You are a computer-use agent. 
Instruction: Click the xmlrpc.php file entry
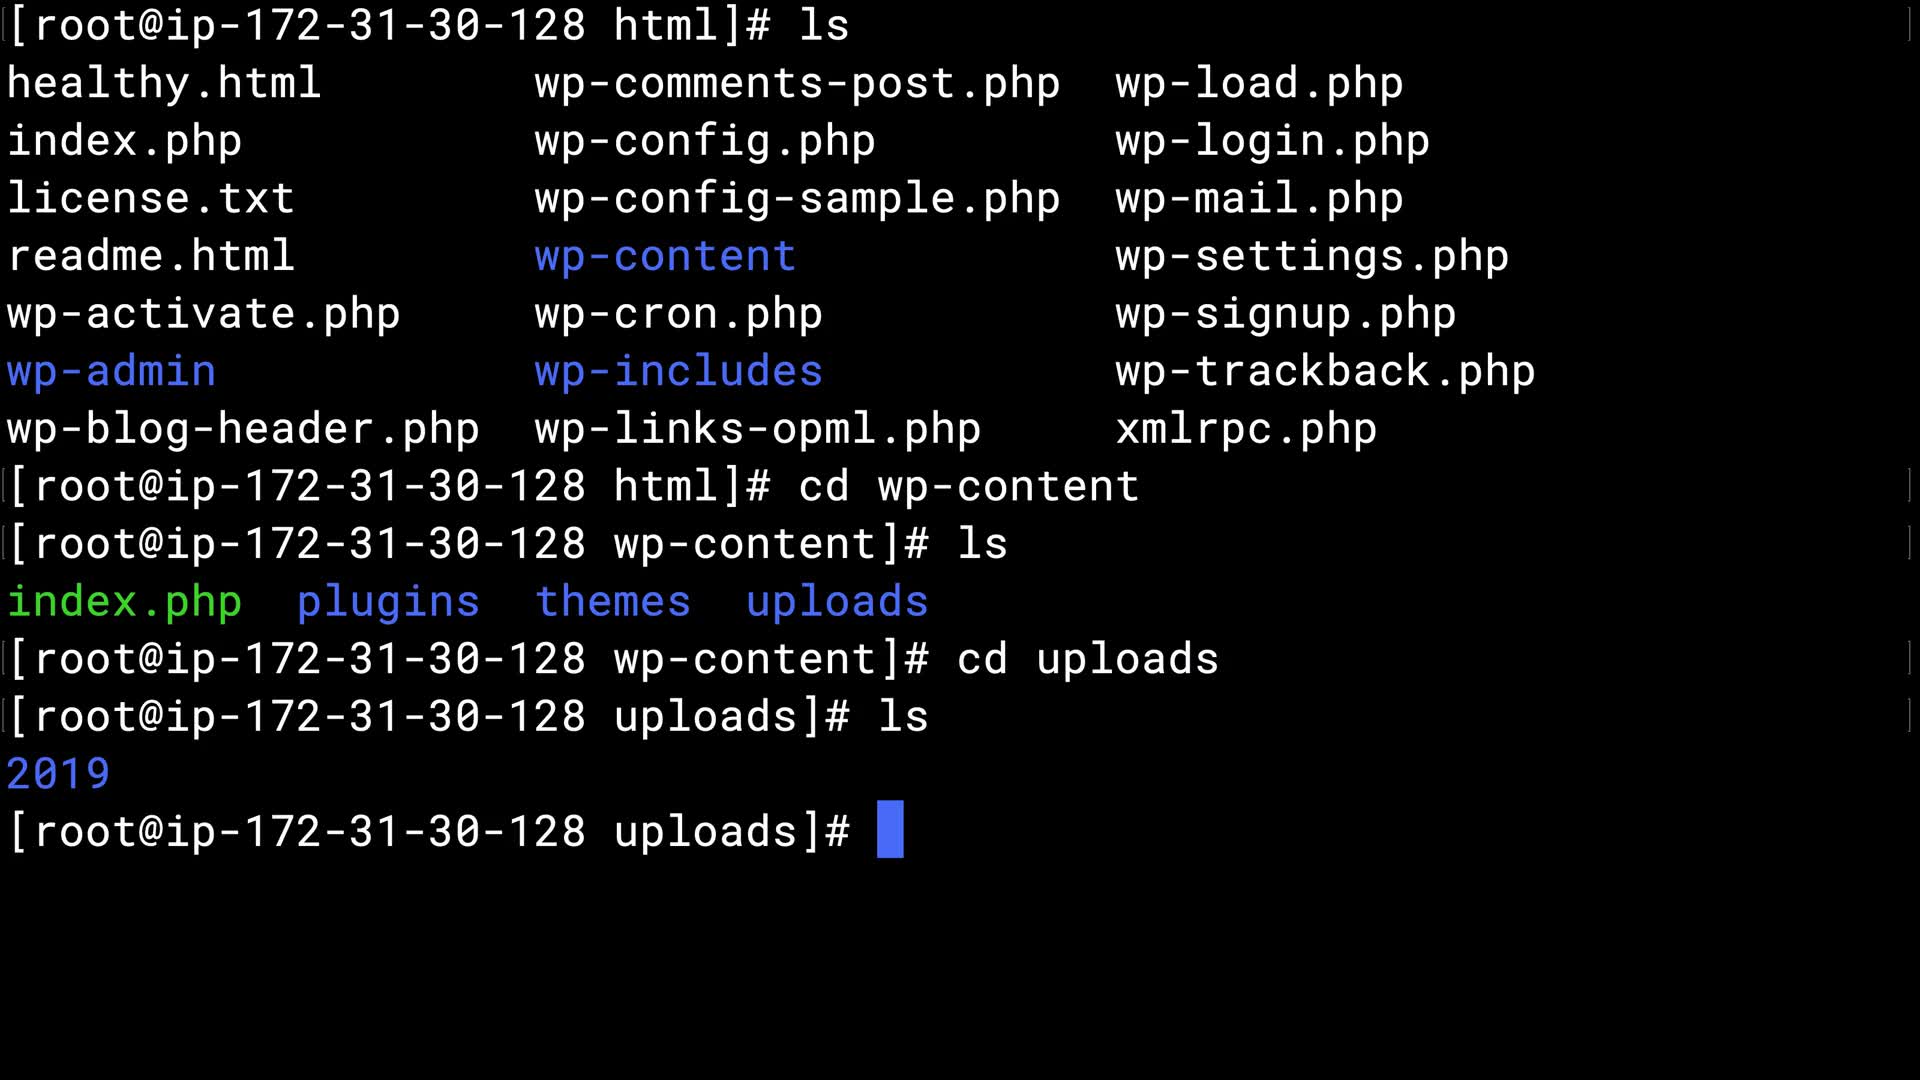(x=1246, y=430)
